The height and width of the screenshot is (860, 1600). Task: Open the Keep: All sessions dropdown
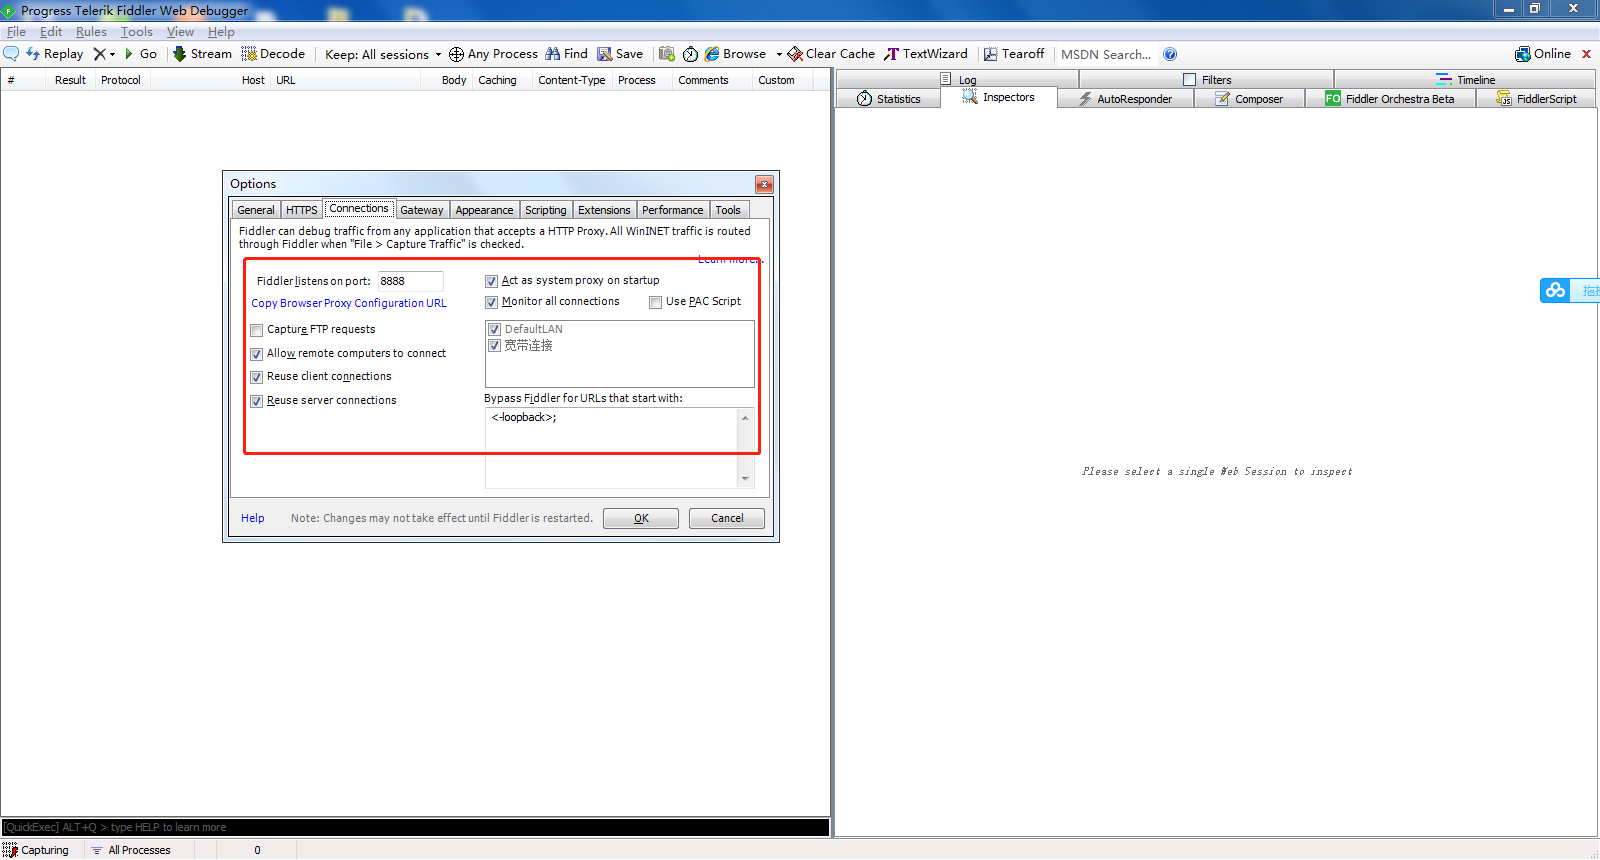[383, 54]
